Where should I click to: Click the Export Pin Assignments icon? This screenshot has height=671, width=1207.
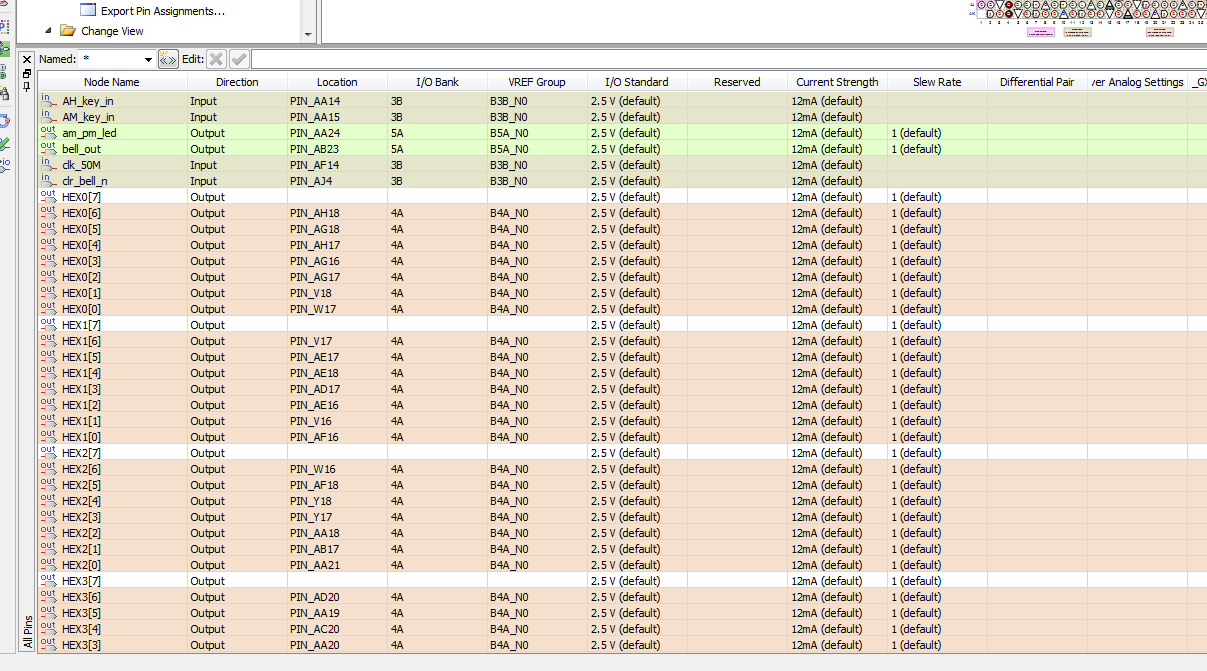click(x=88, y=11)
